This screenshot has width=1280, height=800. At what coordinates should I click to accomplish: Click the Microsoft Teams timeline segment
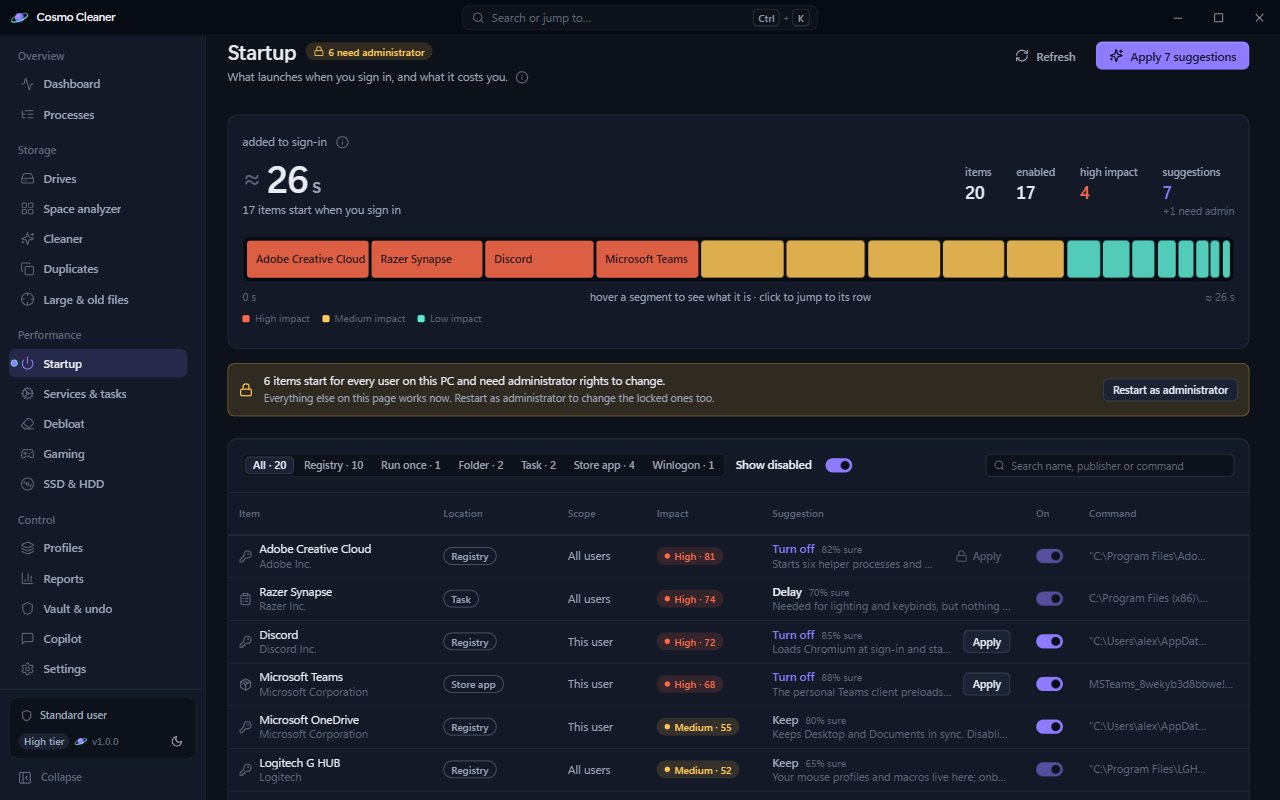[x=647, y=259]
